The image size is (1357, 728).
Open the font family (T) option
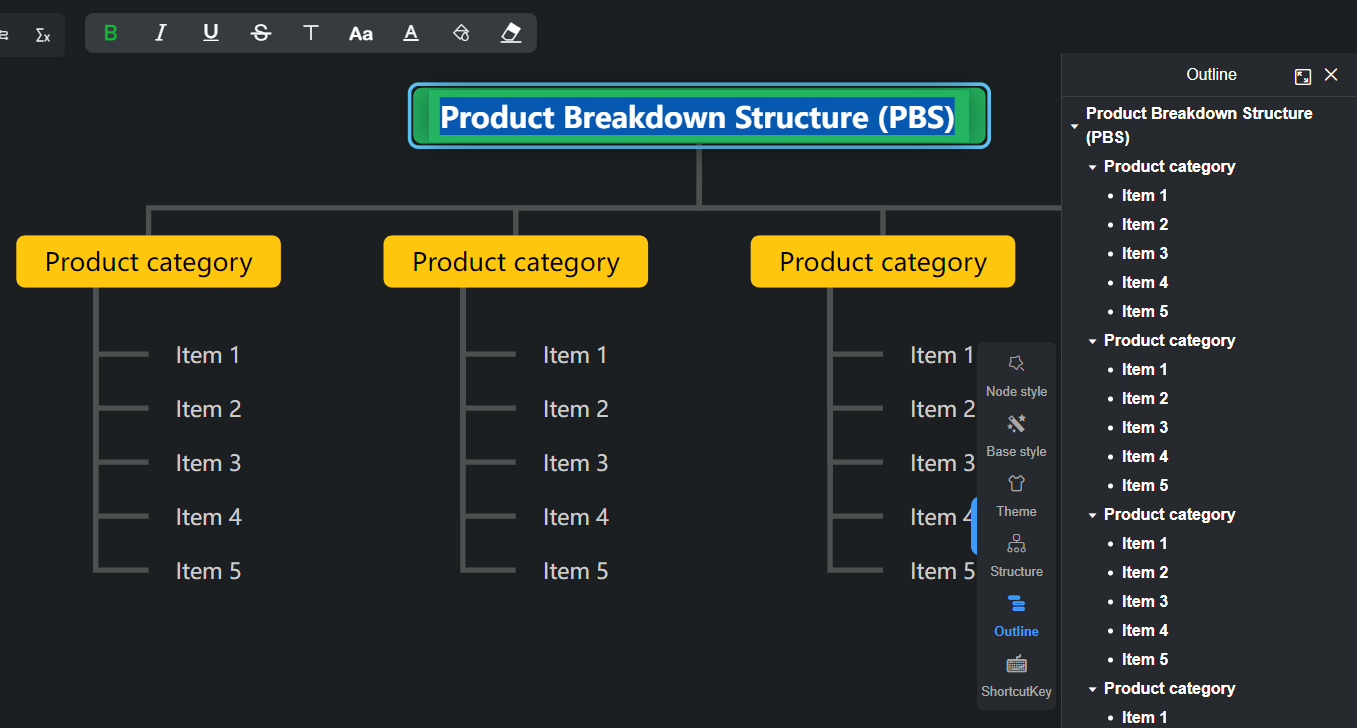click(311, 33)
